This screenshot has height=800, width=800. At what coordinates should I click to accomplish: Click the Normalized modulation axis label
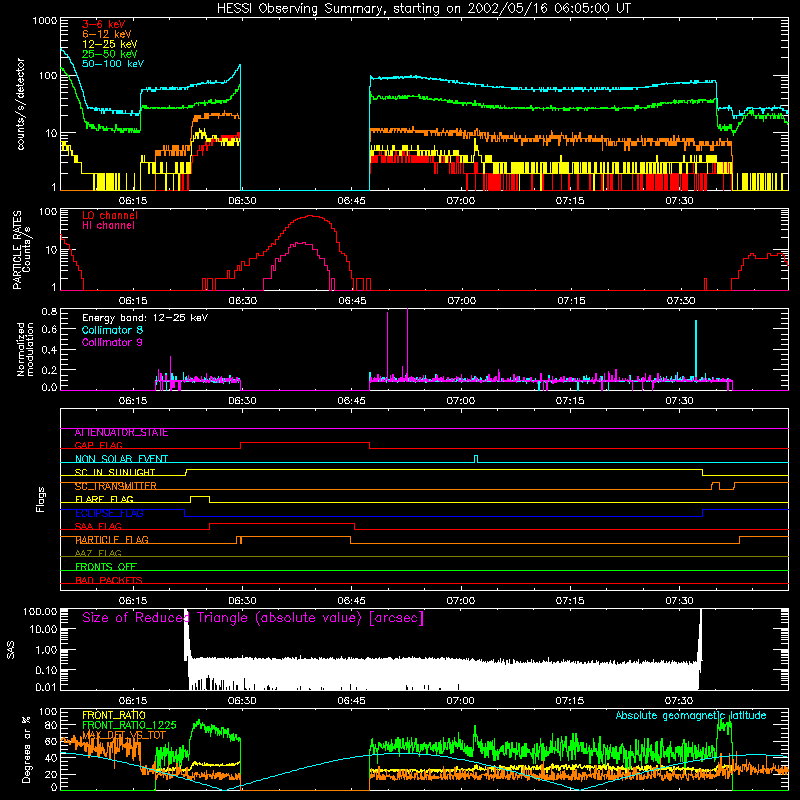(x=25, y=349)
